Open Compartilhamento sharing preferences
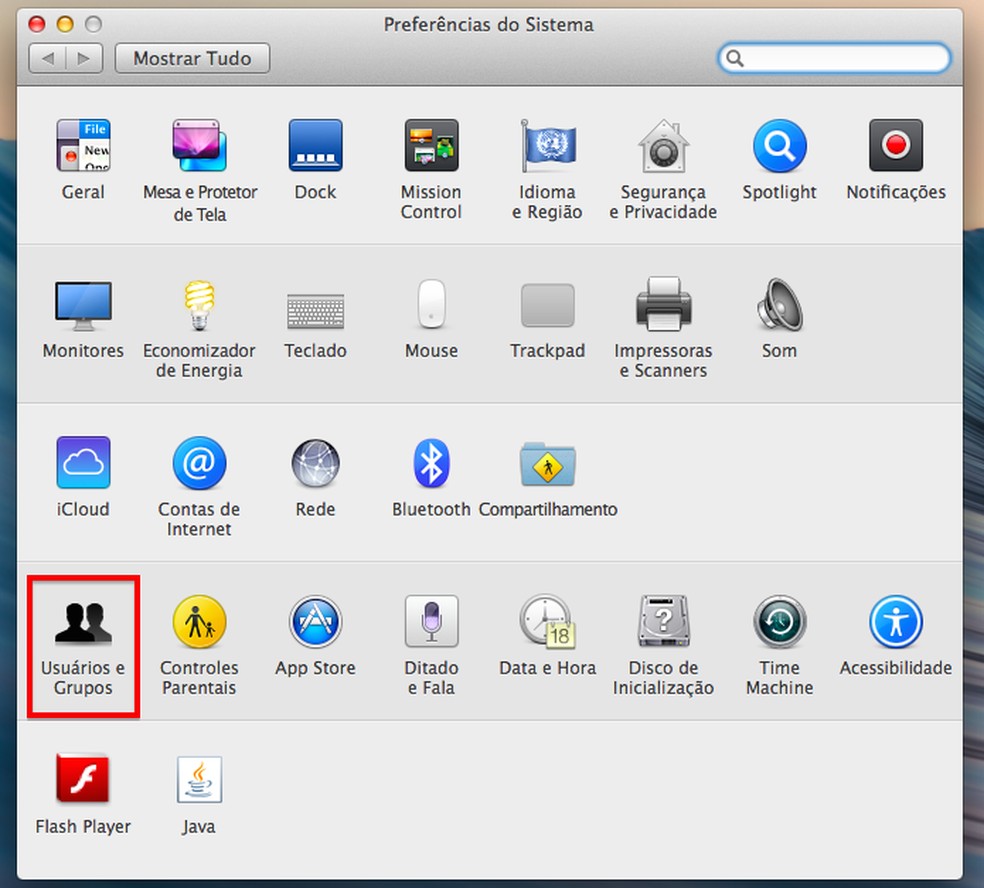The width and height of the screenshot is (984, 888). pos(548,464)
